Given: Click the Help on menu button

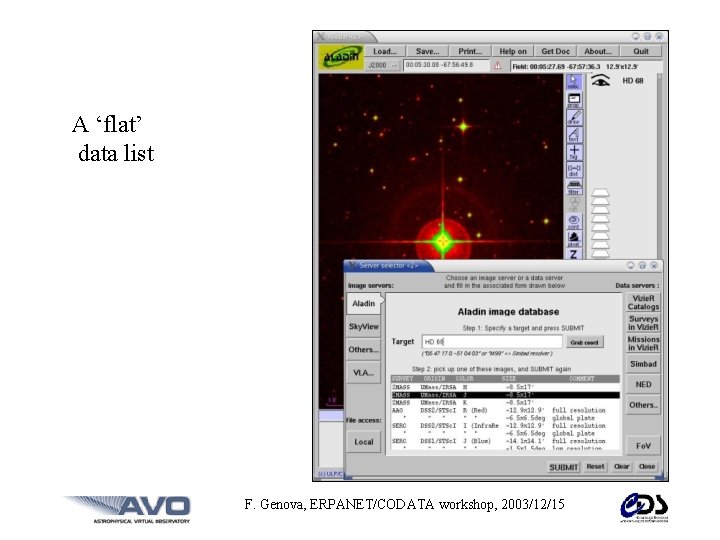Looking at the screenshot, I should point(513,51).
